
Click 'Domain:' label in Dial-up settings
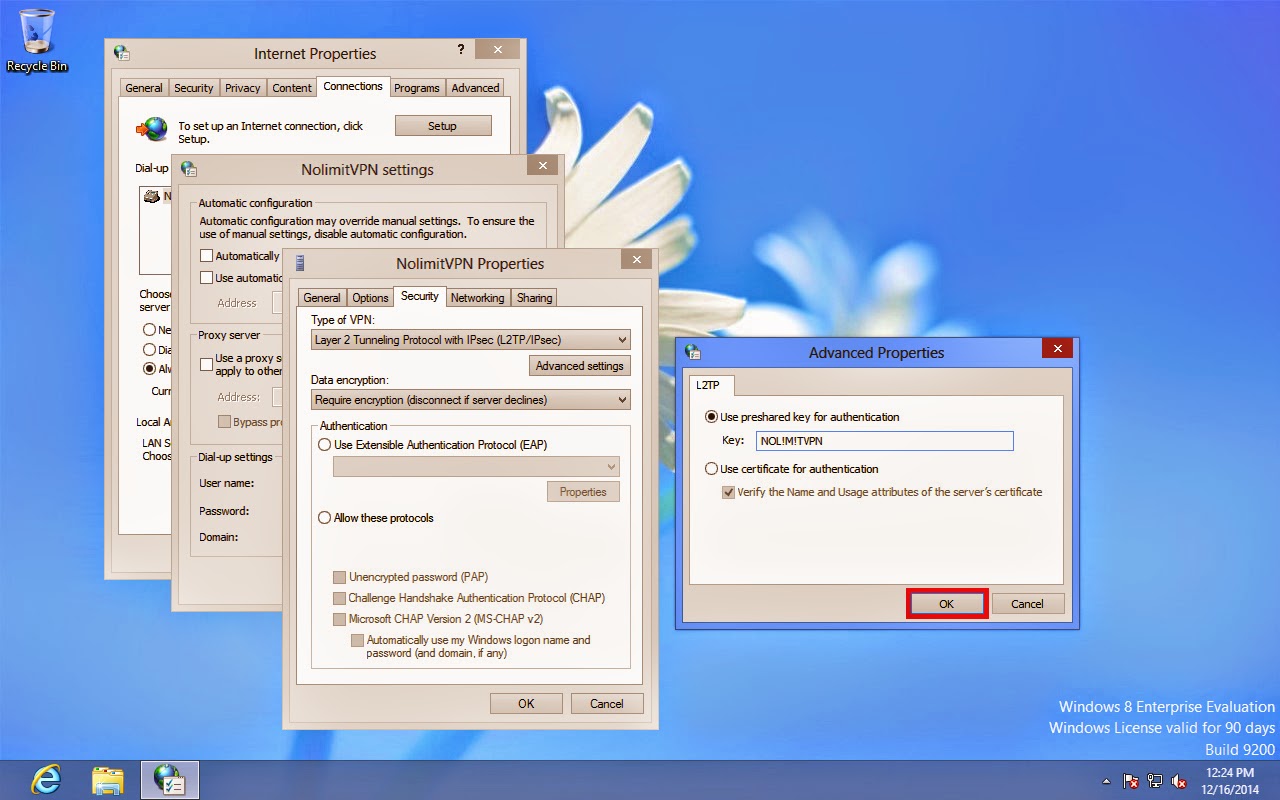219,537
